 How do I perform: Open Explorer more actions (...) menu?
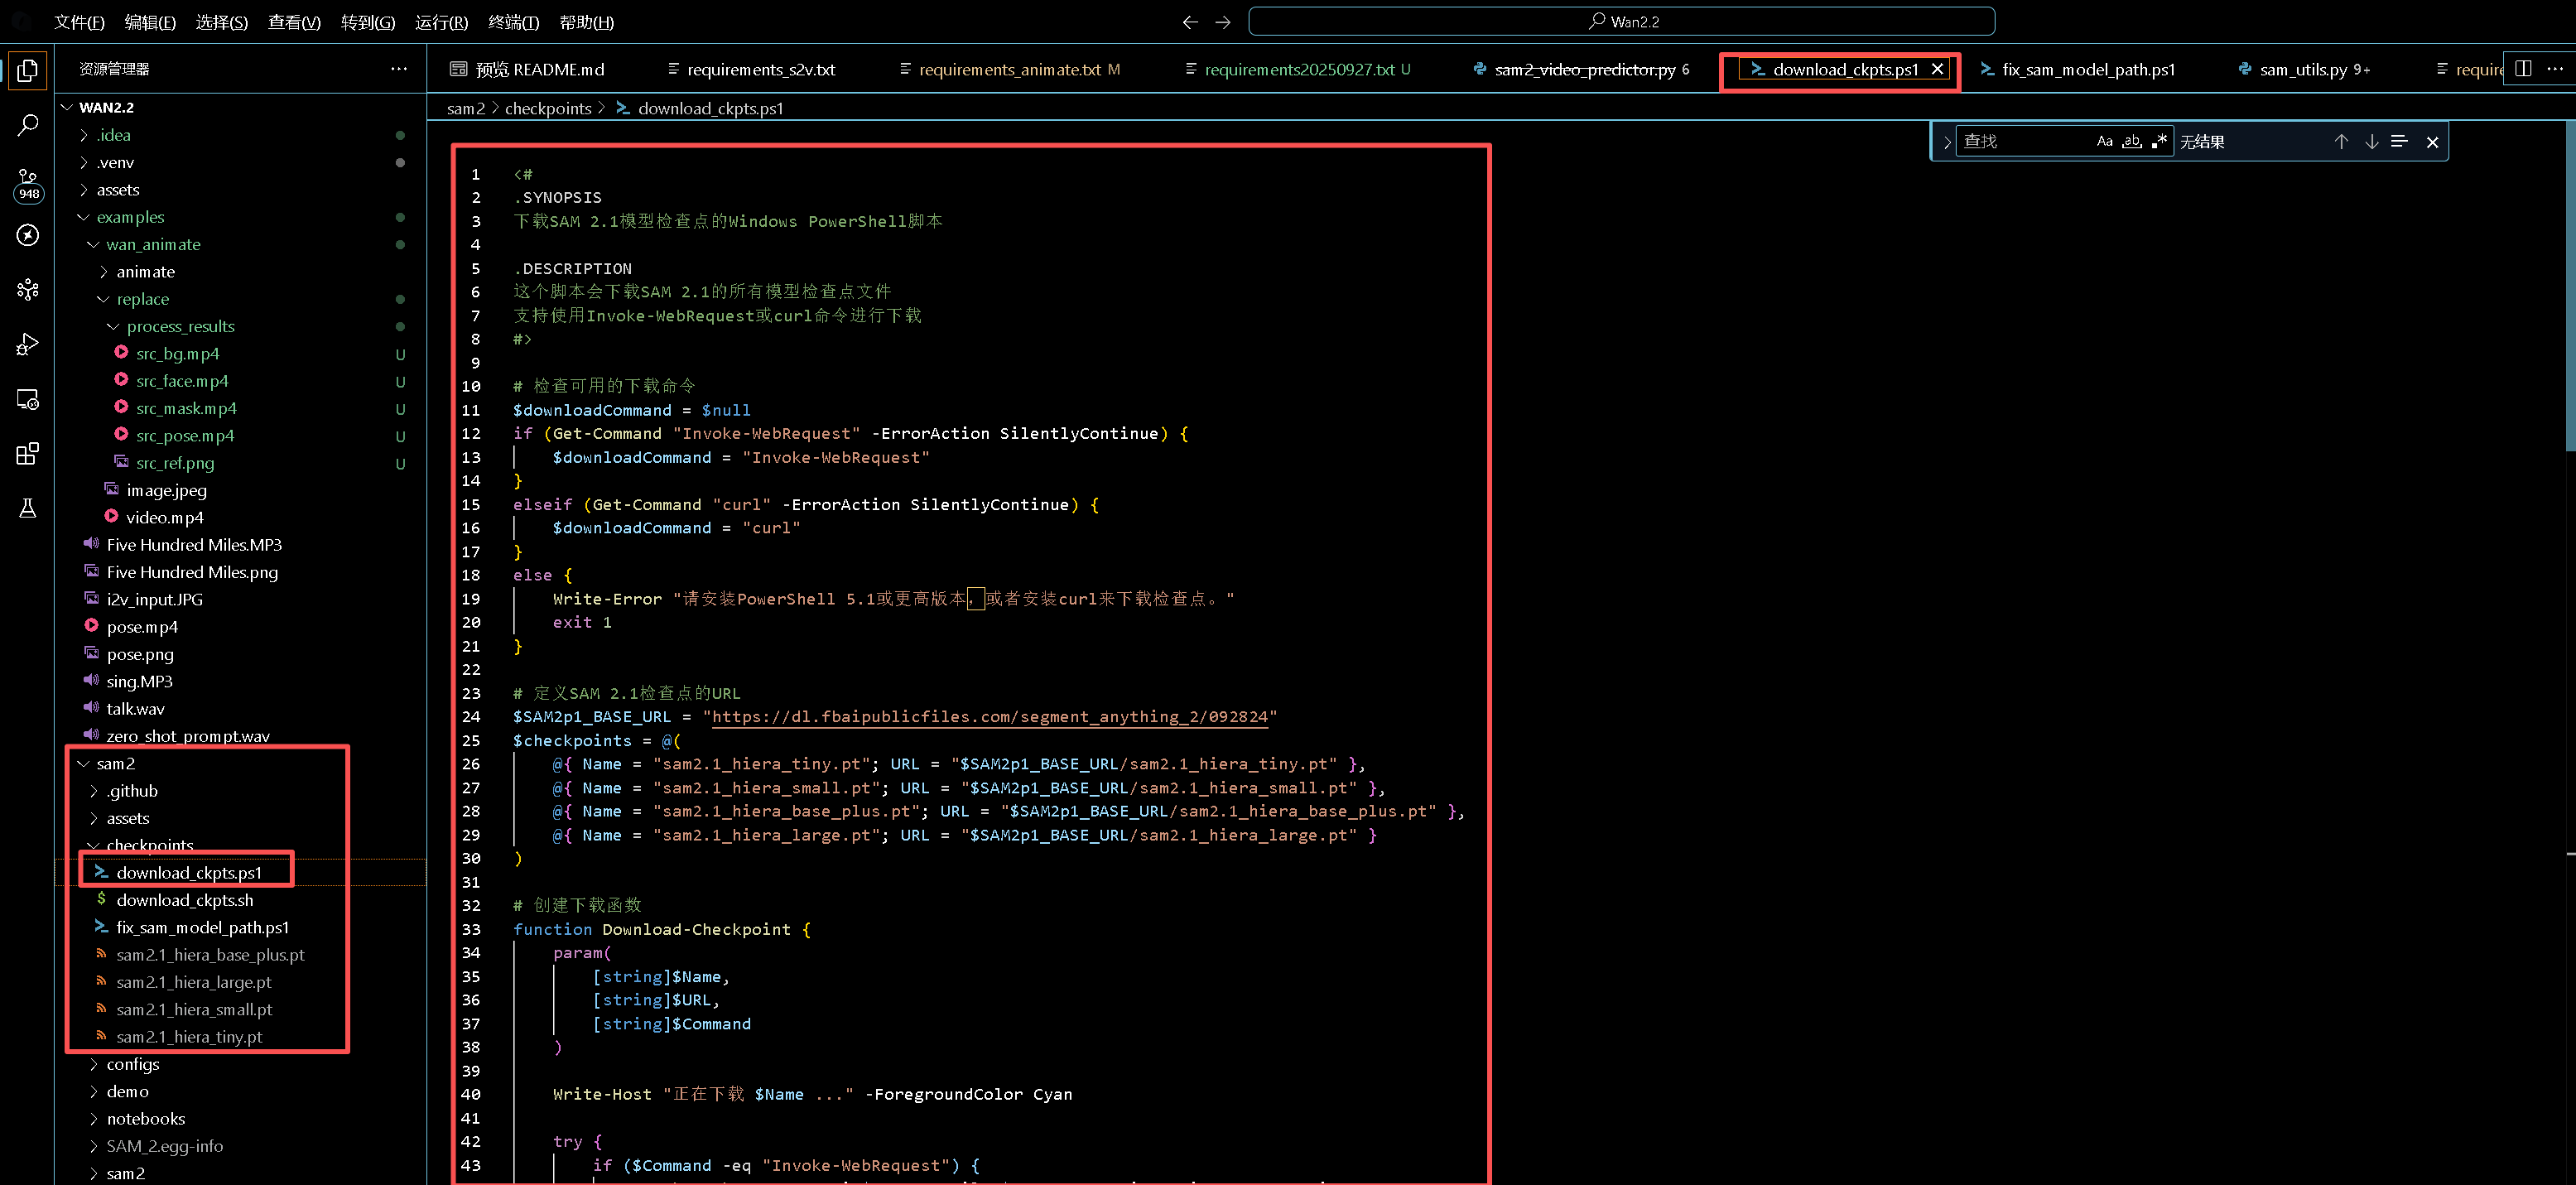click(x=398, y=68)
